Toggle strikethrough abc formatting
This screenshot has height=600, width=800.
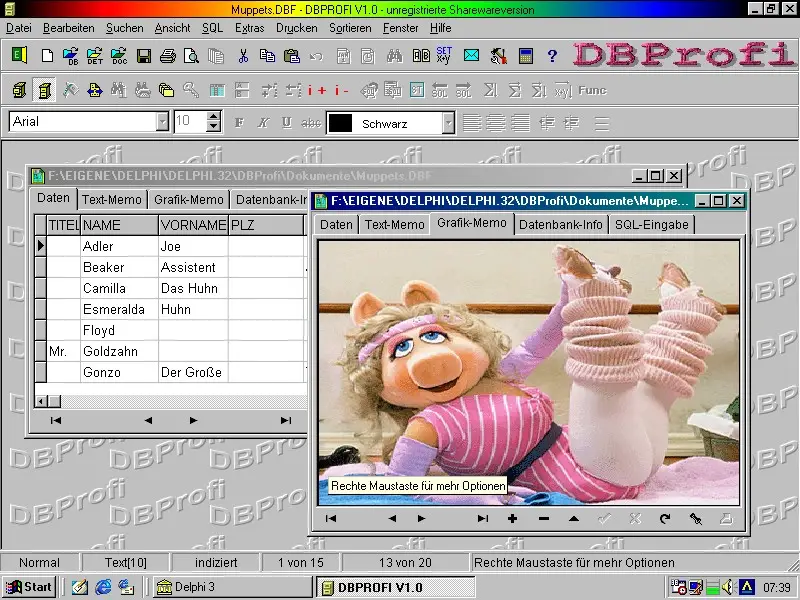311,123
